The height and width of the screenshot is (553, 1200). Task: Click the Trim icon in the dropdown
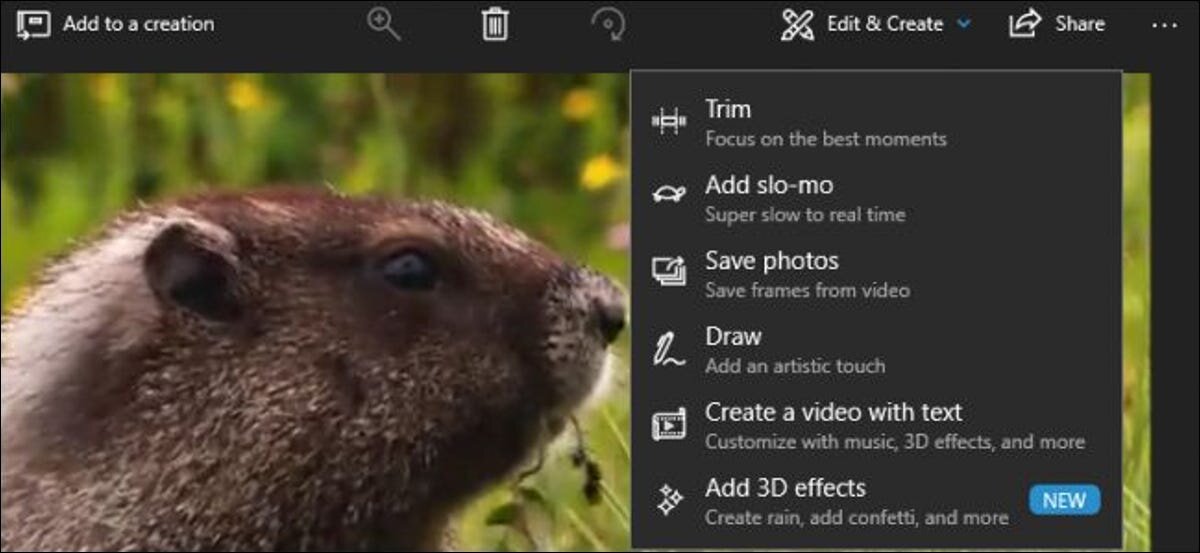click(669, 122)
